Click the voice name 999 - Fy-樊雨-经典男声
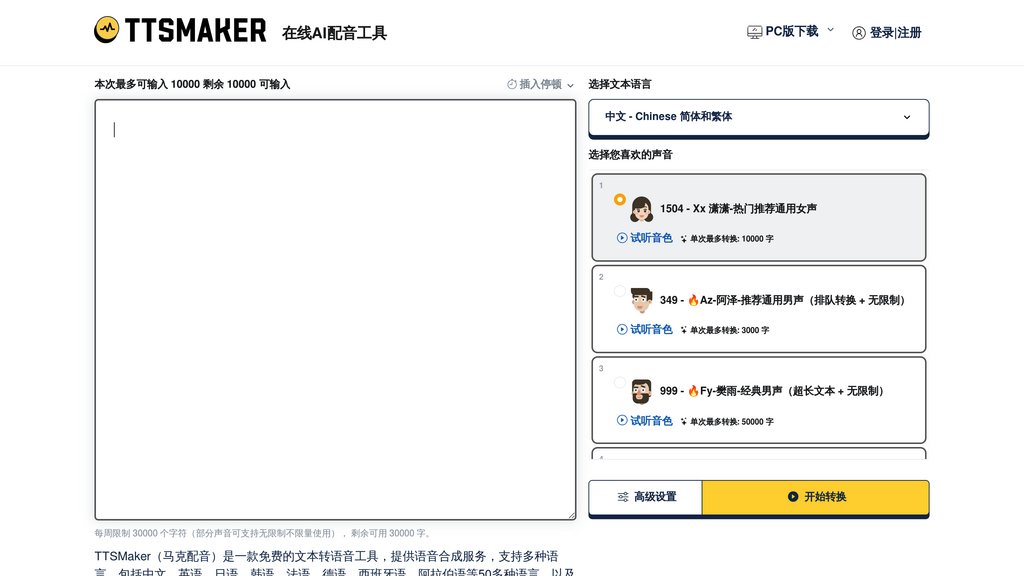The height and width of the screenshot is (576, 1024). [772, 391]
